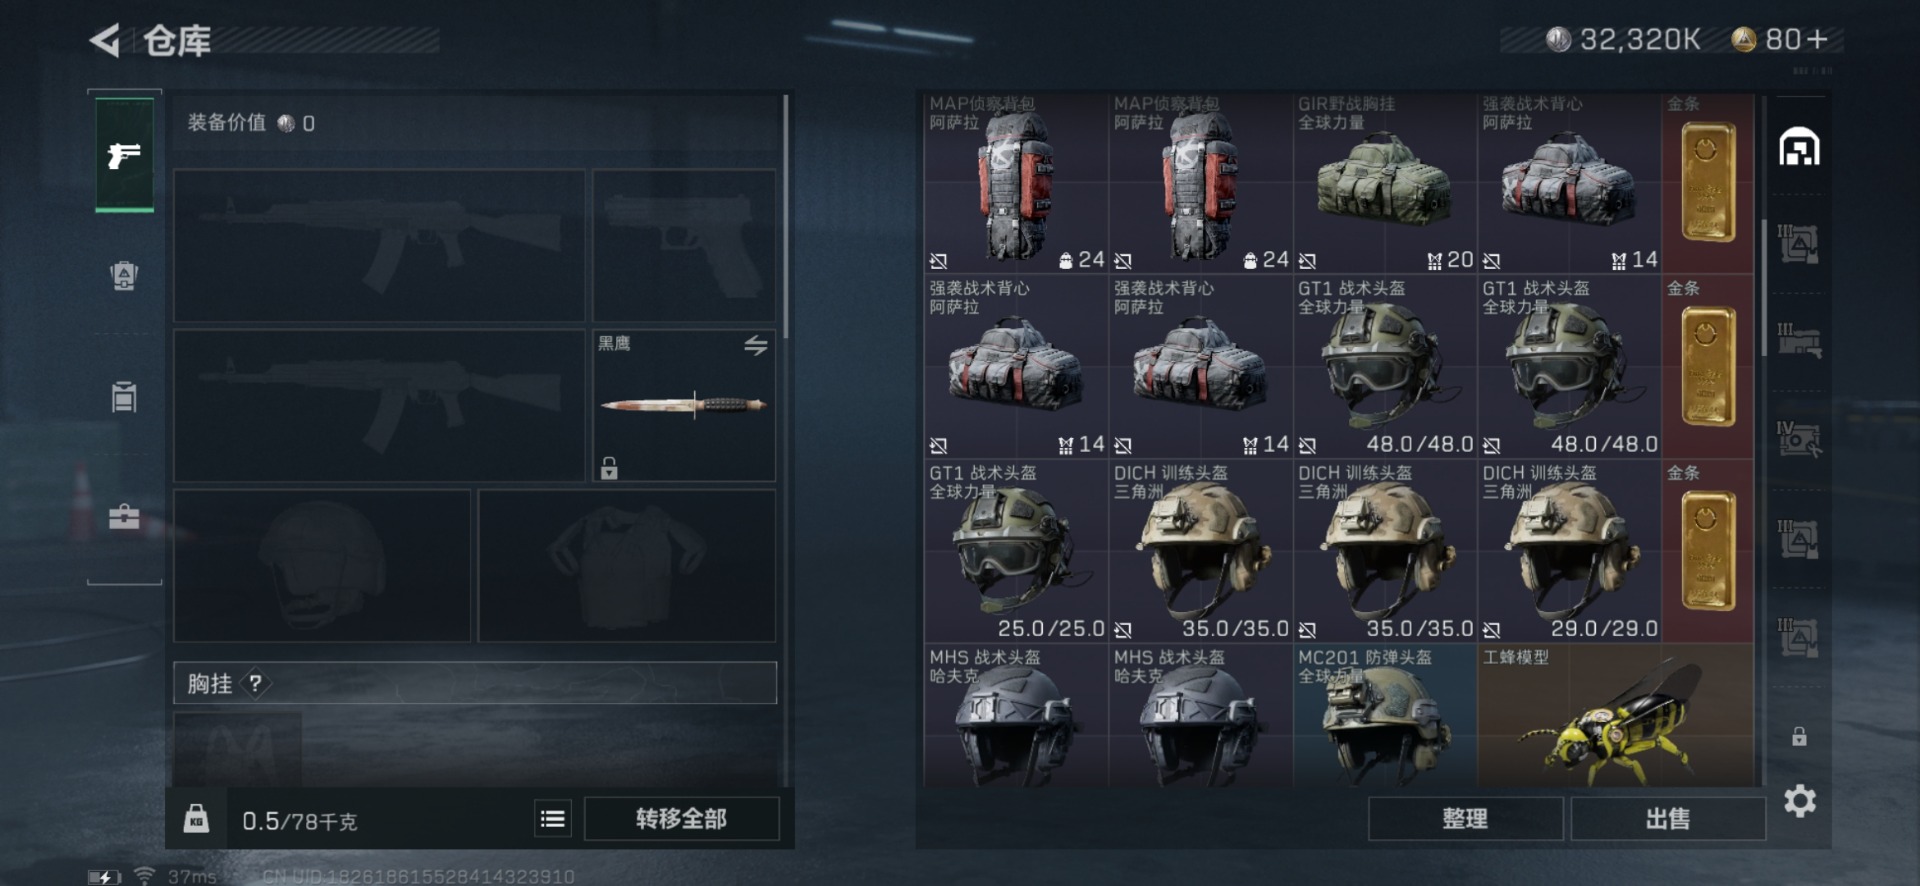Open the backpack tab in left sidebar

pyautogui.click(x=124, y=275)
